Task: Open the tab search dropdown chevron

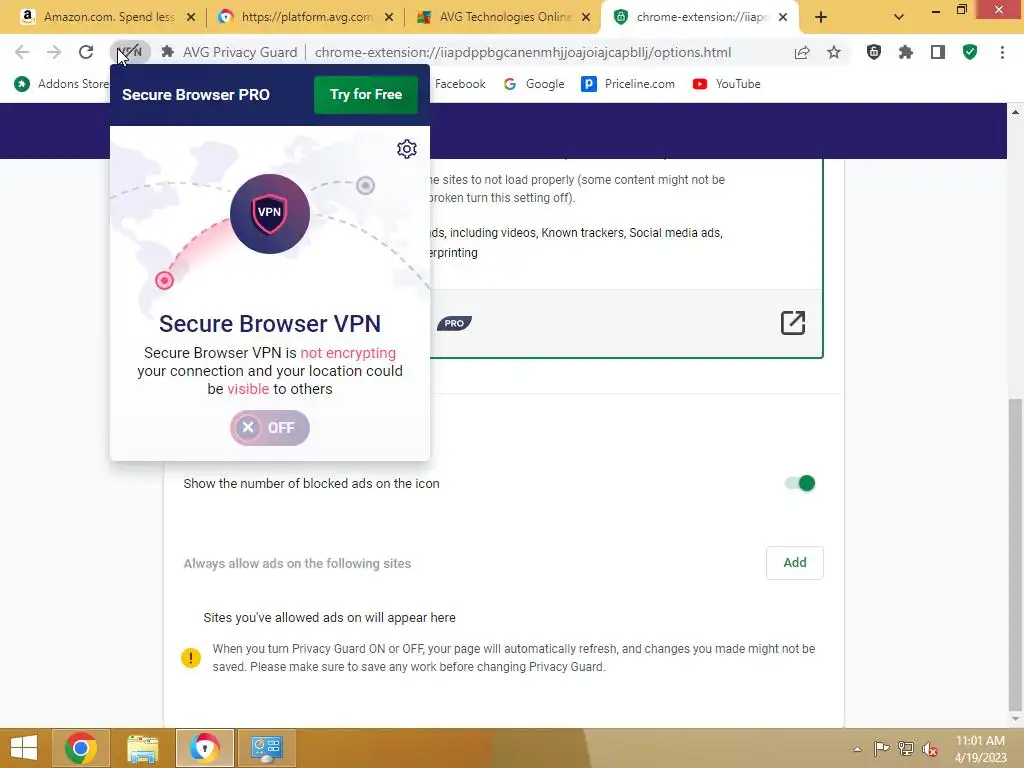Action: (x=899, y=17)
